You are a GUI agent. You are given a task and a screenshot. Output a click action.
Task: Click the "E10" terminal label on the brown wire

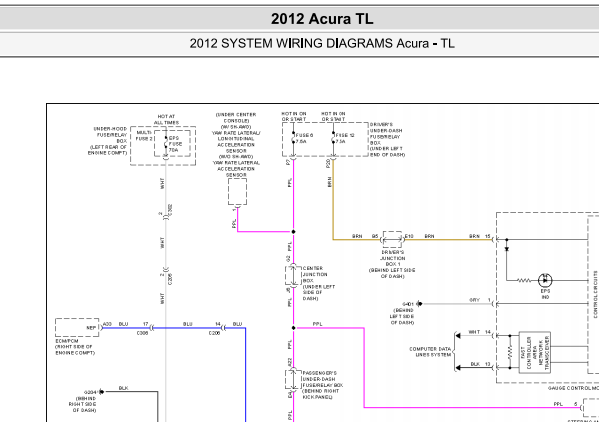[409, 236]
